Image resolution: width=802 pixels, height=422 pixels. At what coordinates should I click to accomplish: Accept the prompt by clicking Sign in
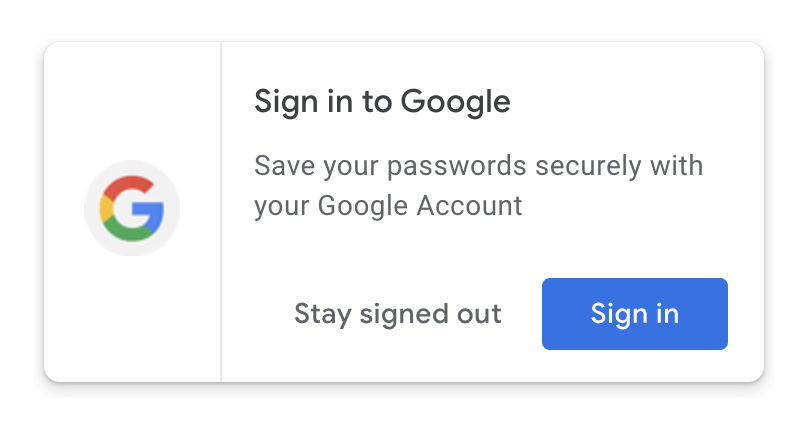pyautogui.click(x=634, y=314)
